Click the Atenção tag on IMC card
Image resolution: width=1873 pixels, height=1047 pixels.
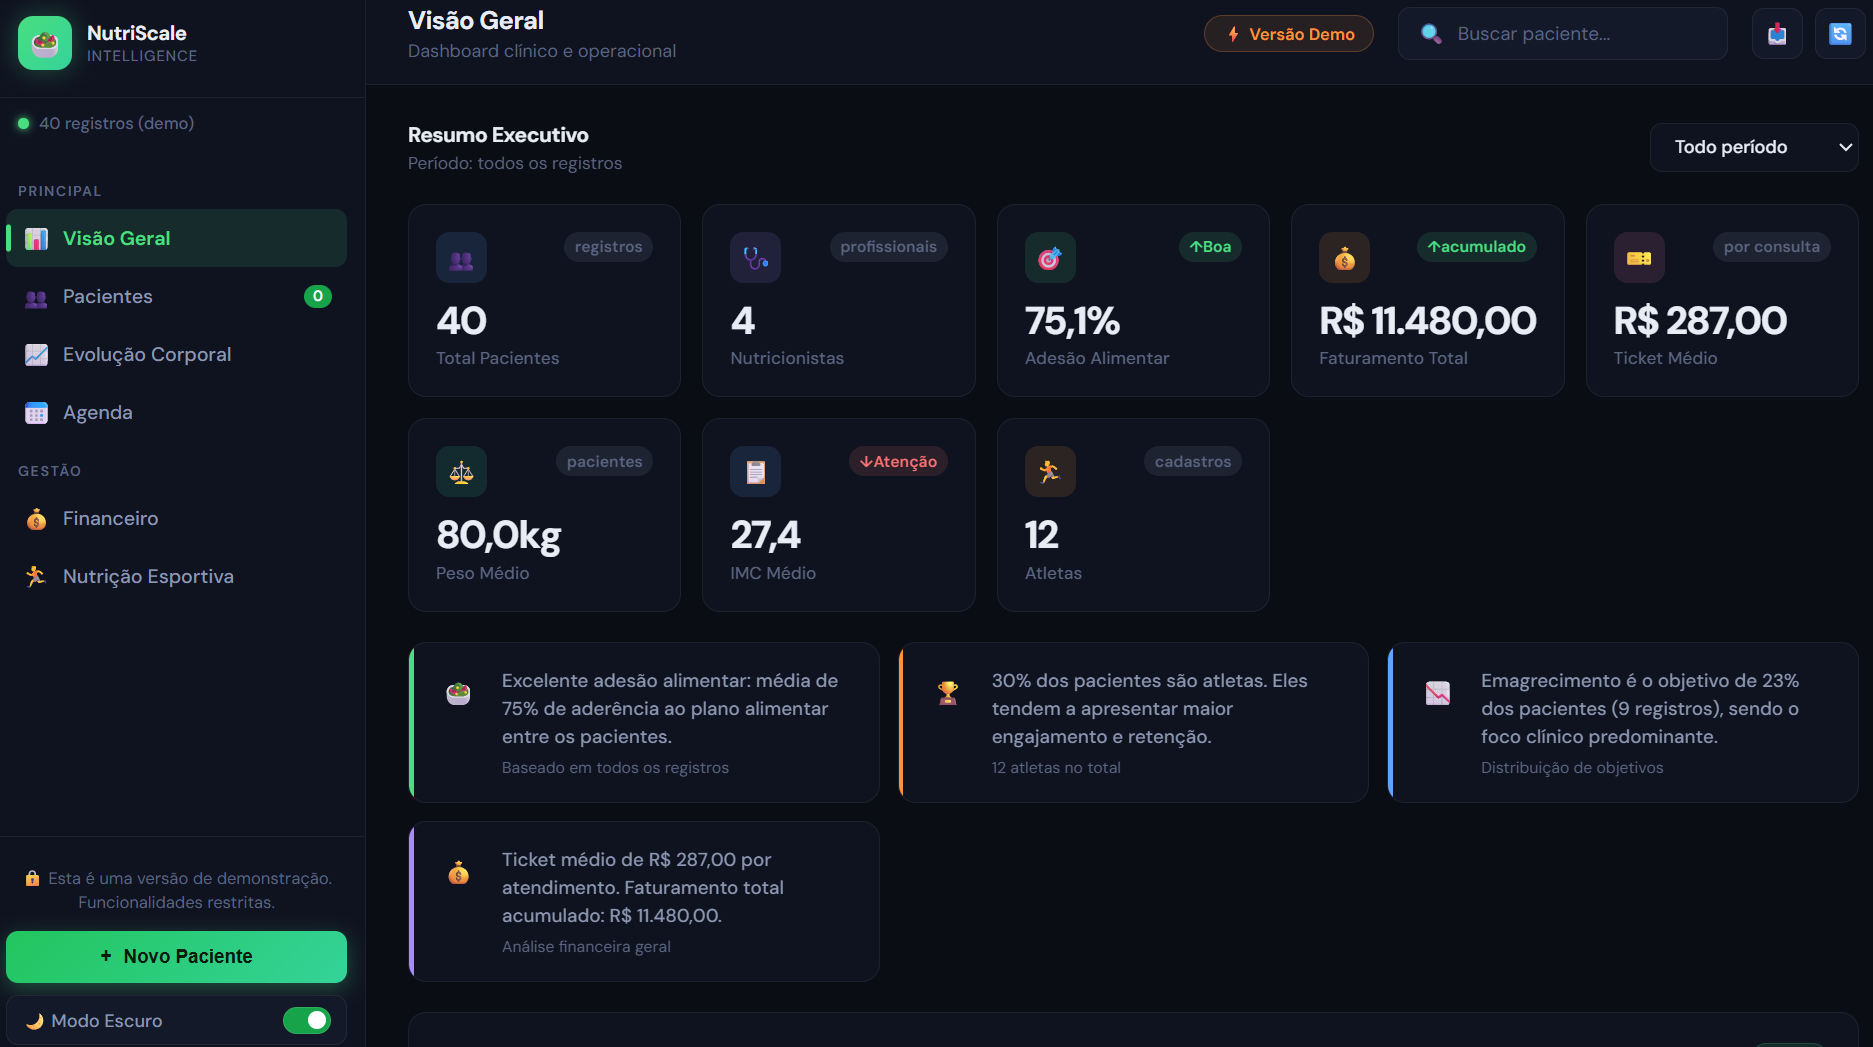899,462
